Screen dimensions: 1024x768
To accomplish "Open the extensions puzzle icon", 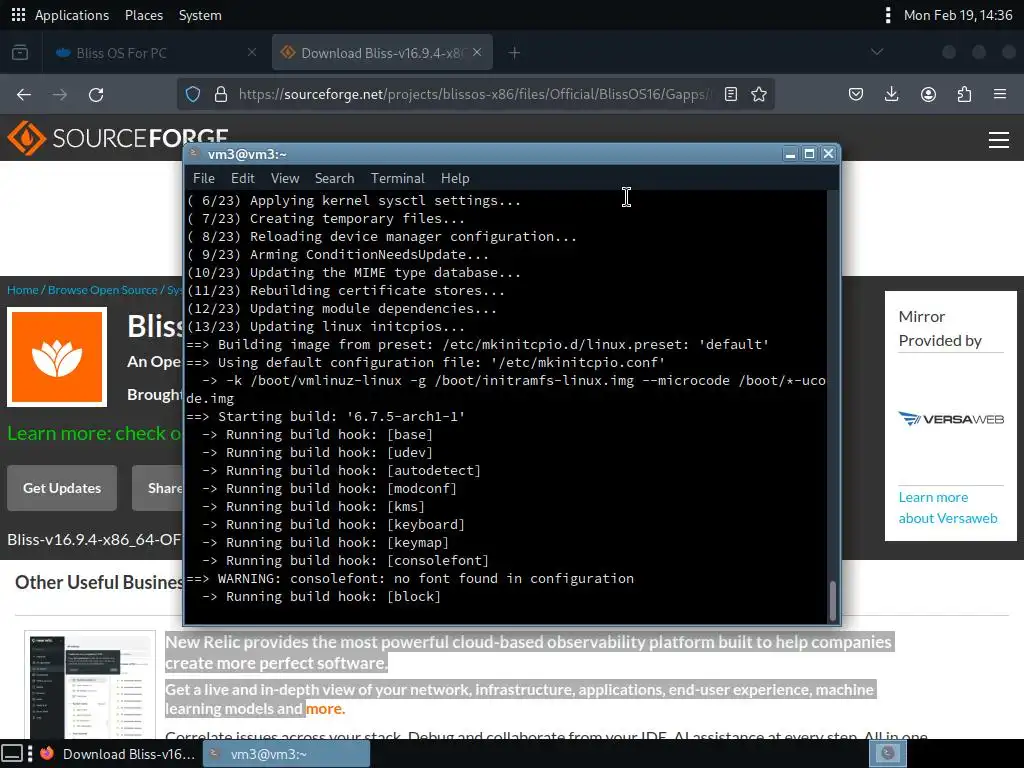I will tap(964, 95).
